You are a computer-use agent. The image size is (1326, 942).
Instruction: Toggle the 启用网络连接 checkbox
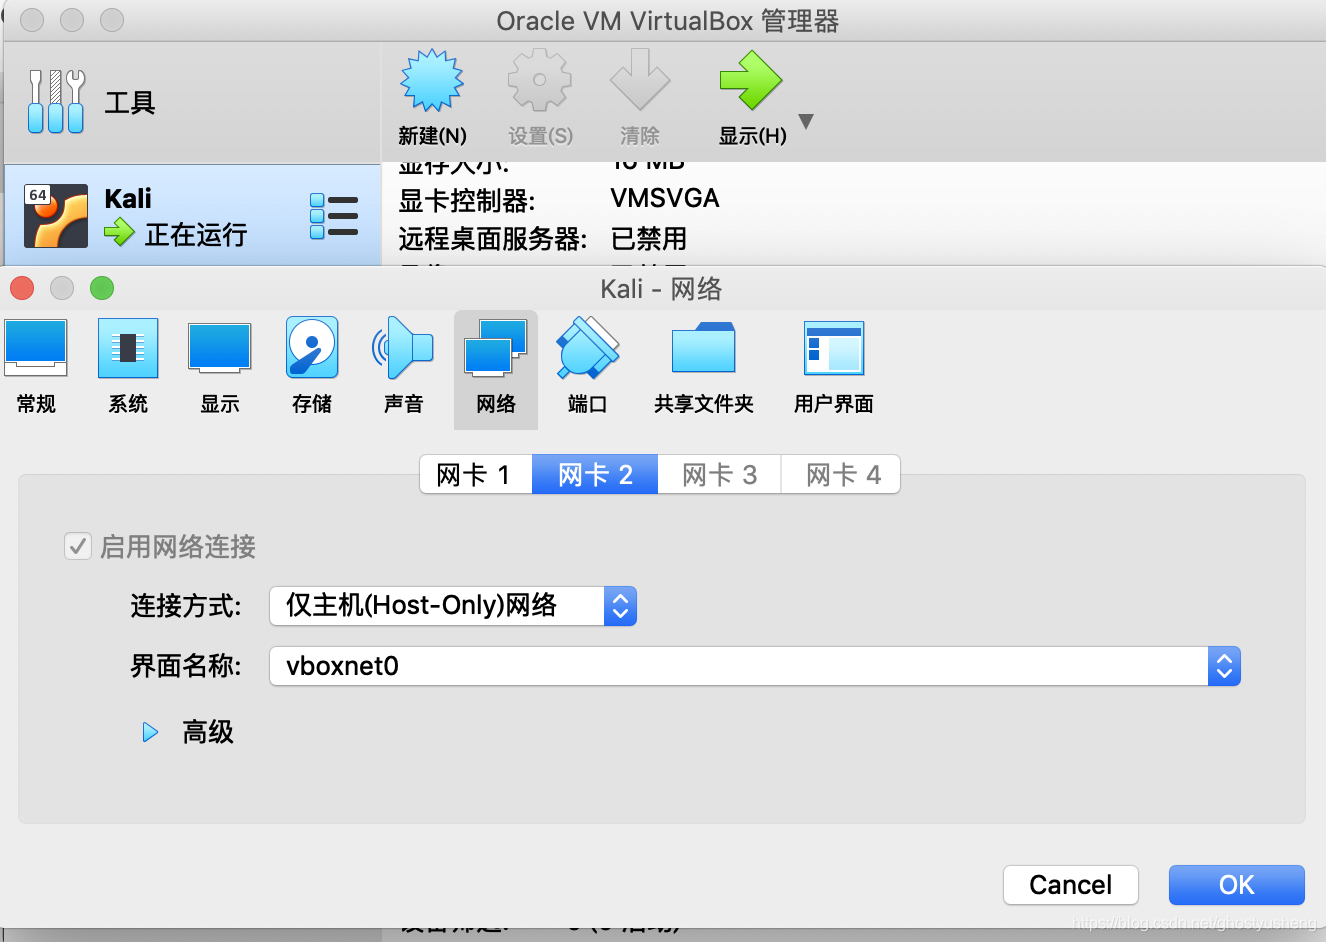[78, 546]
